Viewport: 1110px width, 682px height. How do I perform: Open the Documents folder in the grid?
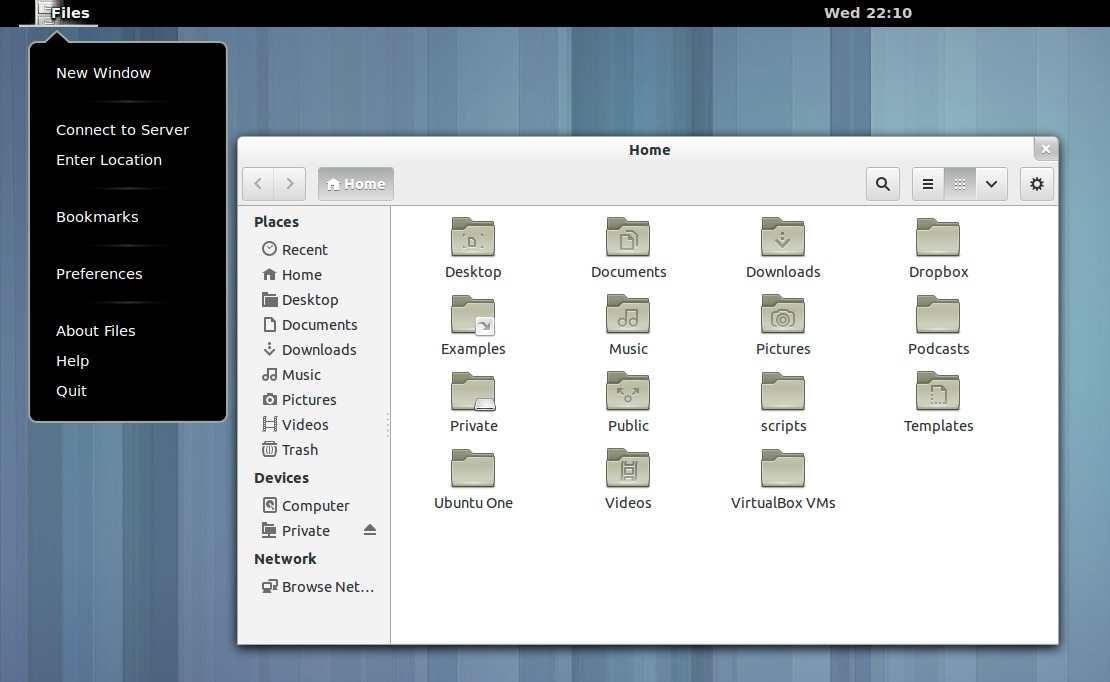[x=628, y=238]
